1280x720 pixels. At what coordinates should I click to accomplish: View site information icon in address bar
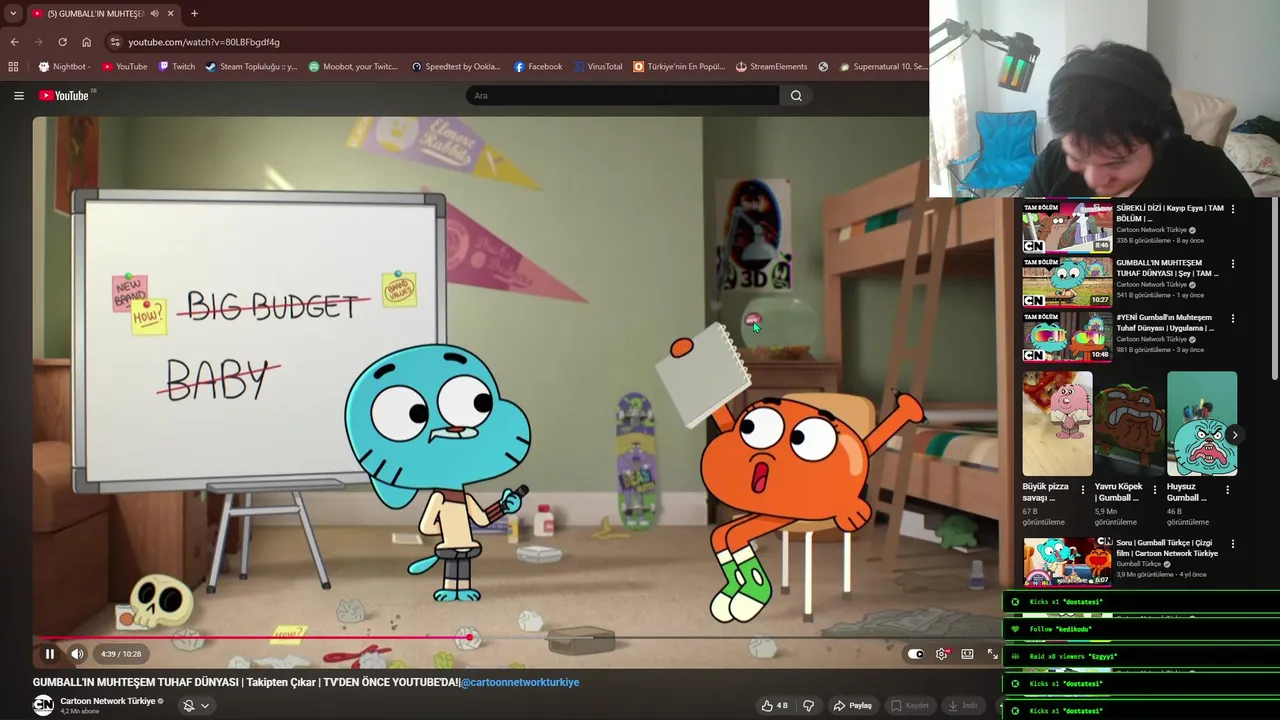tap(115, 42)
